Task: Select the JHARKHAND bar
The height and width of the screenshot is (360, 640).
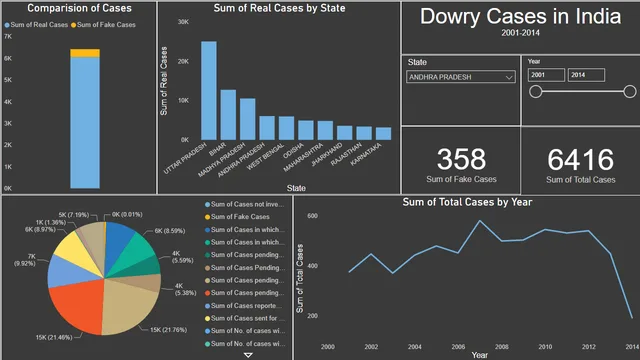Action: click(x=344, y=133)
